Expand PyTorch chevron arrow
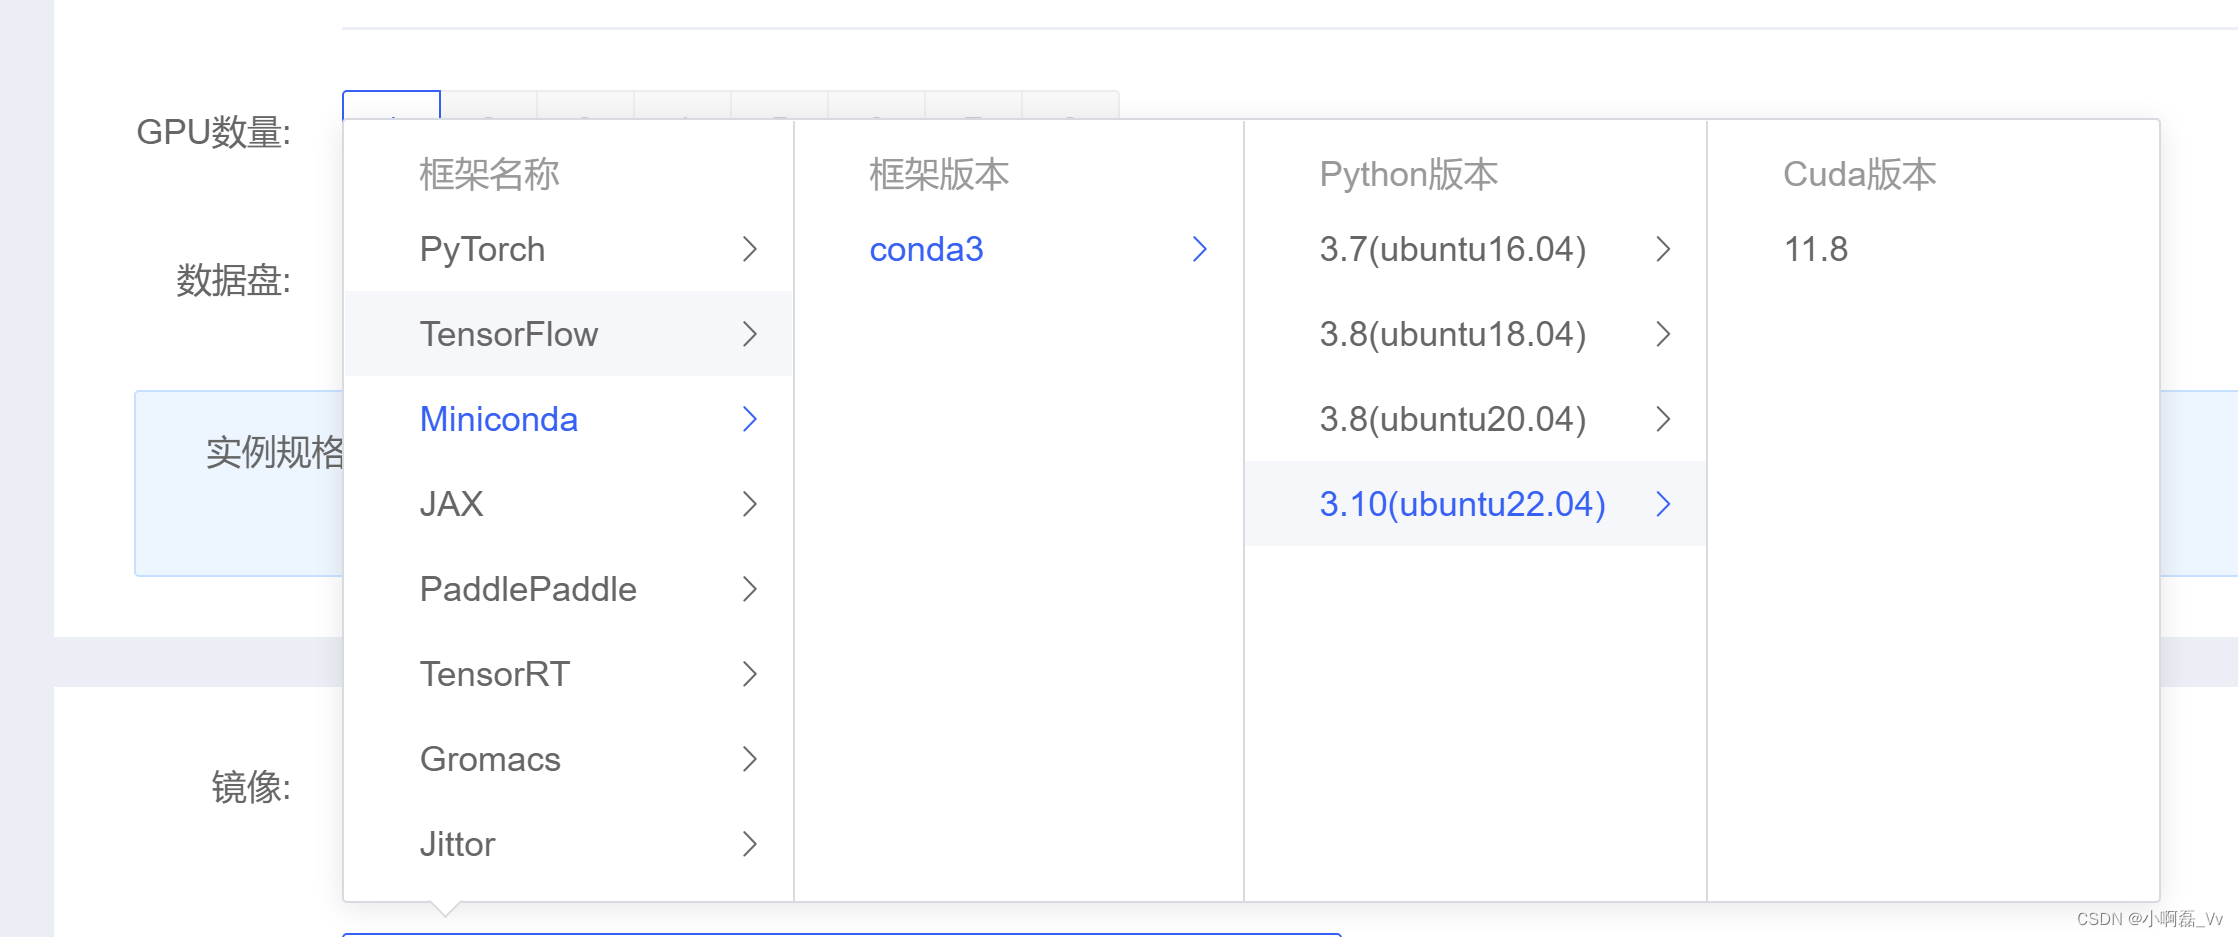2238x937 pixels. (x=750, y=249)
